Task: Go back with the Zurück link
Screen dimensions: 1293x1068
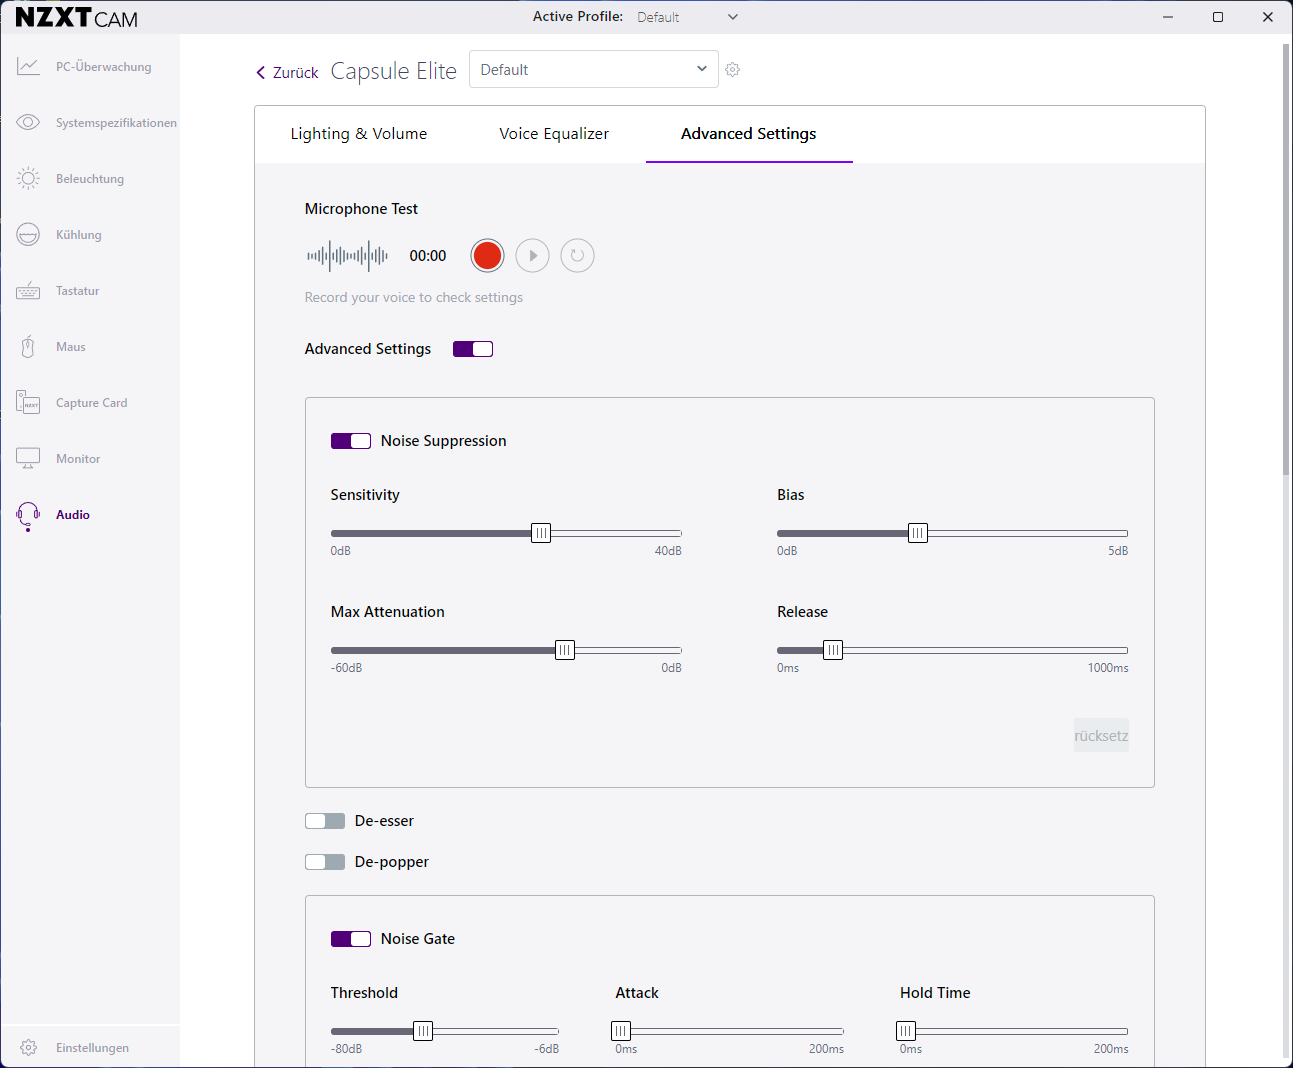Action: [287, 73]
